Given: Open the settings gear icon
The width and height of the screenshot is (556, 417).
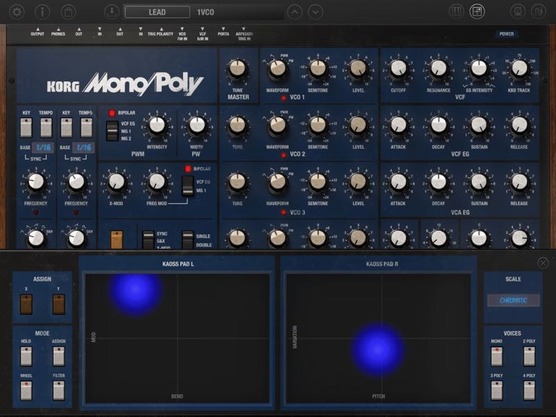Looking at the screenshot, I should click(17, 12).
